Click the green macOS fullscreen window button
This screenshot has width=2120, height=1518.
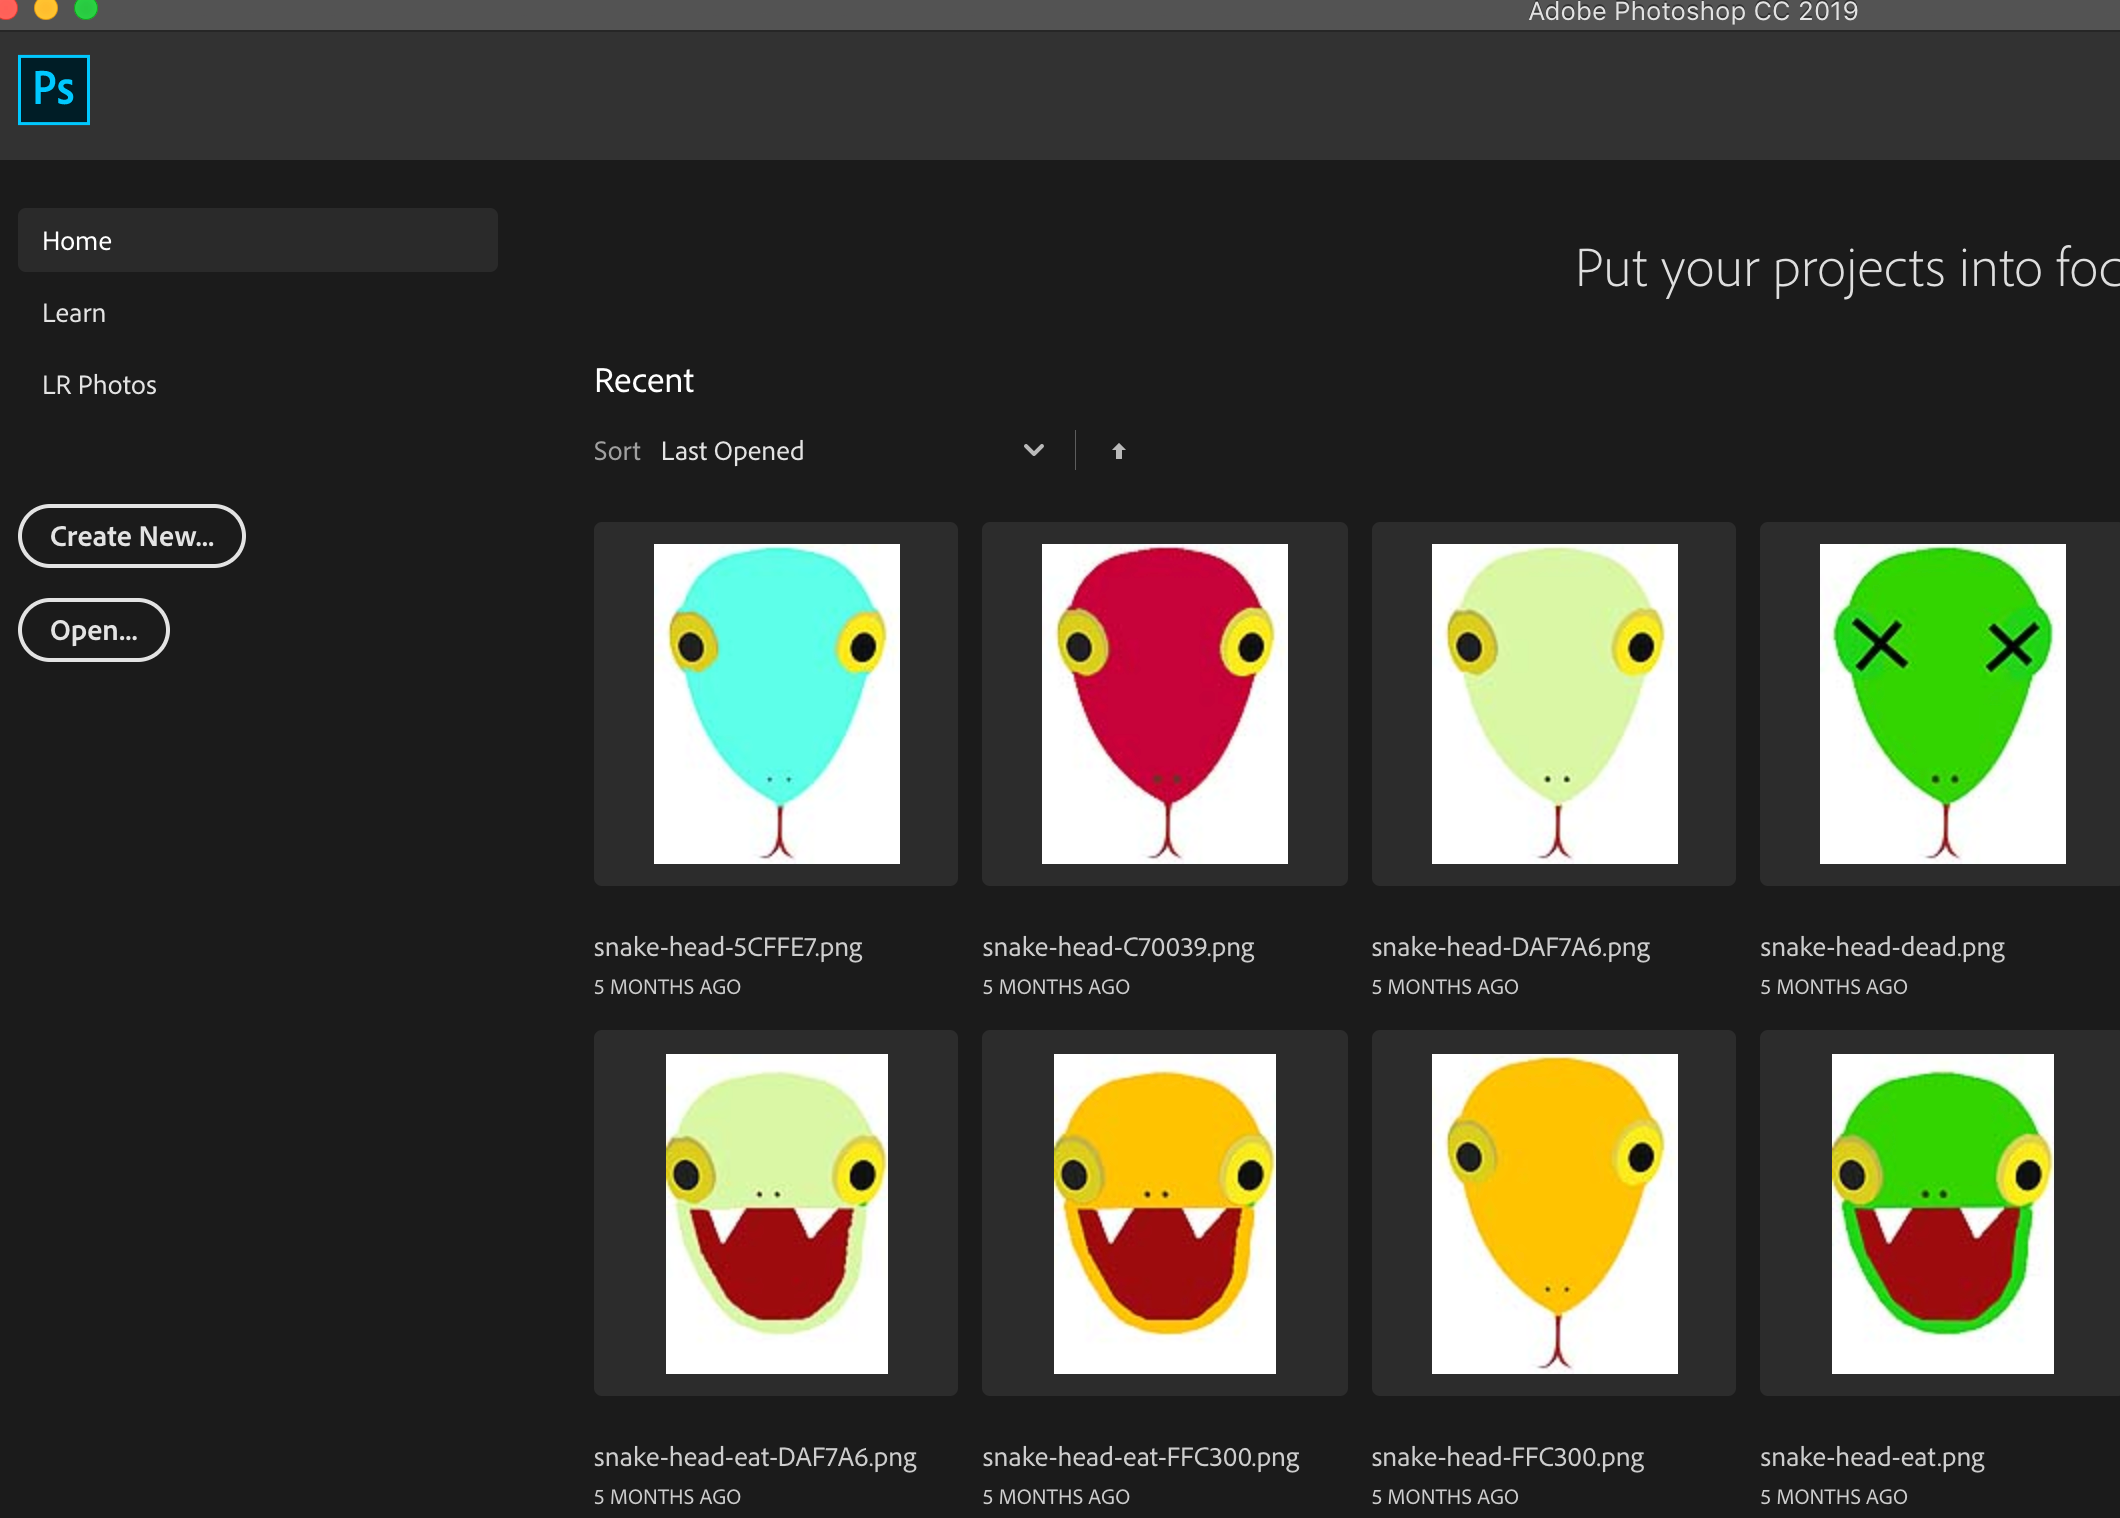pyautogui.click(x=86, y=8)
